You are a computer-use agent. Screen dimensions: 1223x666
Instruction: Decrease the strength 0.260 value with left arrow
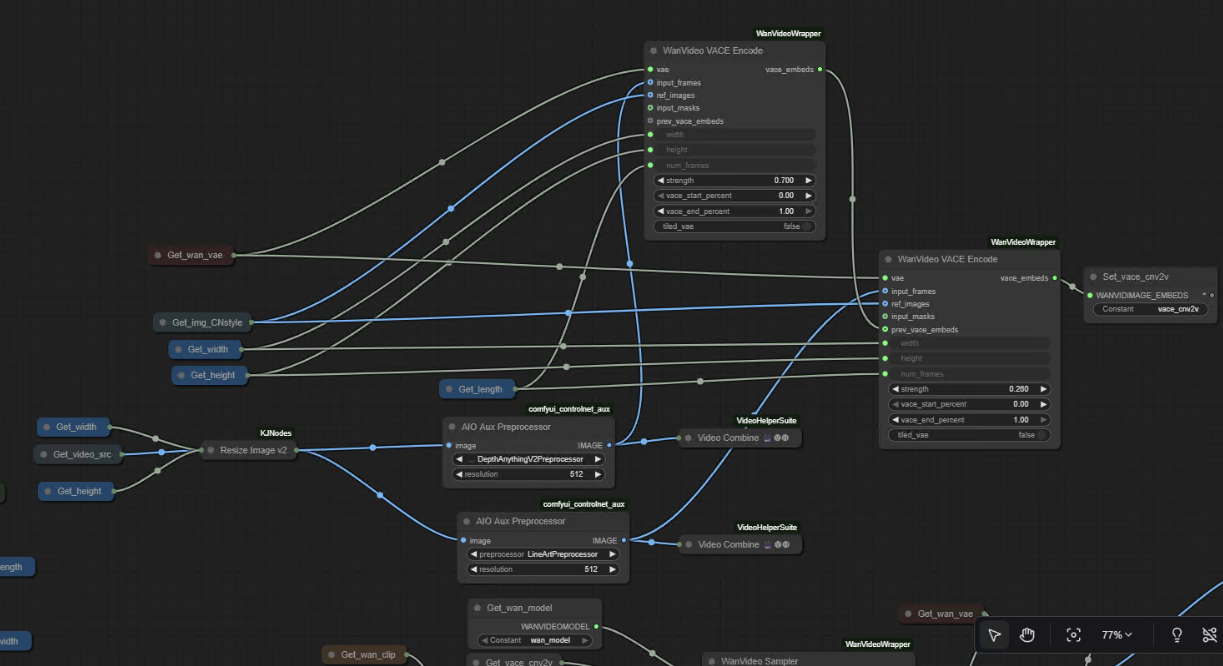[x=895, y=389]
